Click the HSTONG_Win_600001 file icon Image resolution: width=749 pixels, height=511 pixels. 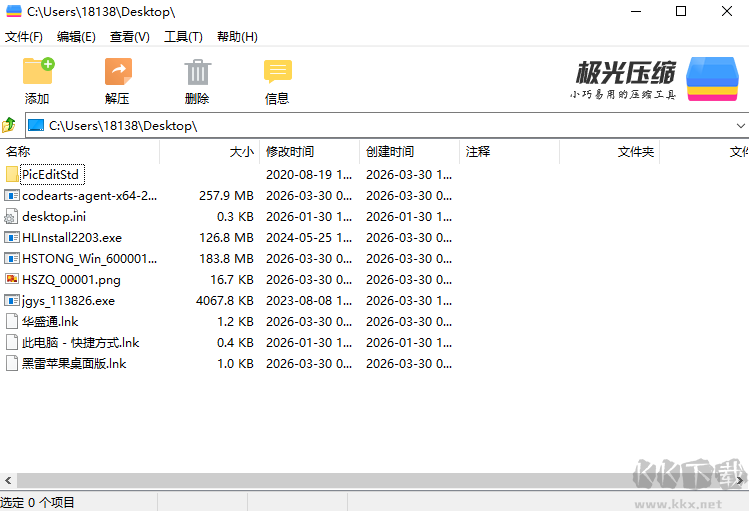click(x=12, y=258)
